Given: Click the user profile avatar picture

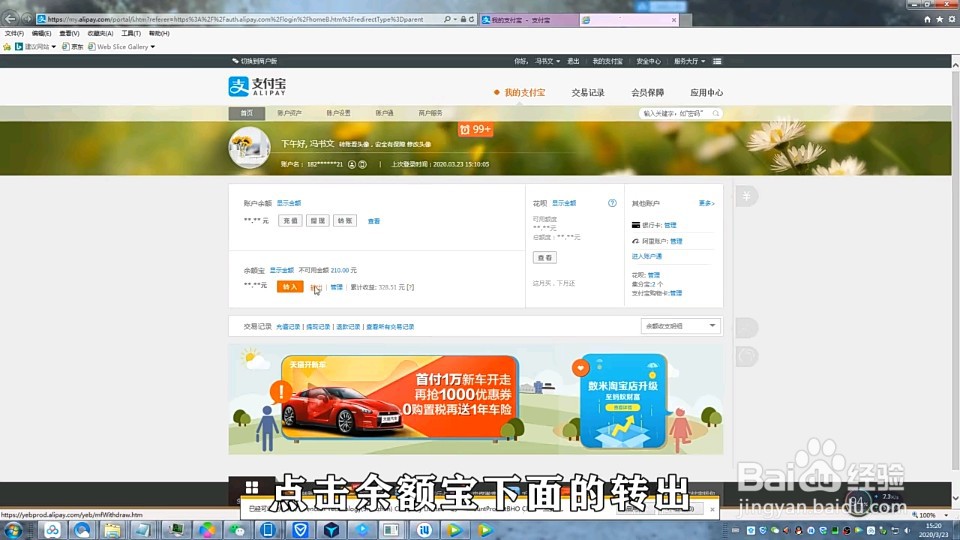Looking at the screenshot, I should pyautogui.click(x=249, y=148).
